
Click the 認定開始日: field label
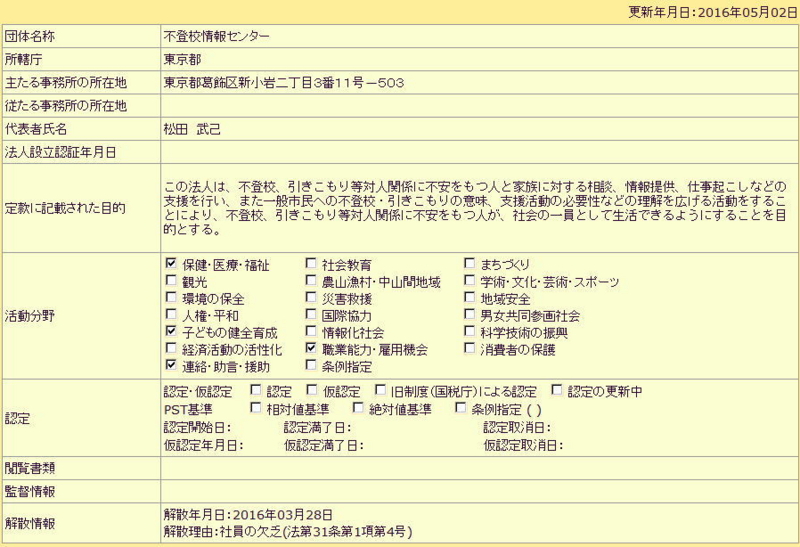(197, 428)
